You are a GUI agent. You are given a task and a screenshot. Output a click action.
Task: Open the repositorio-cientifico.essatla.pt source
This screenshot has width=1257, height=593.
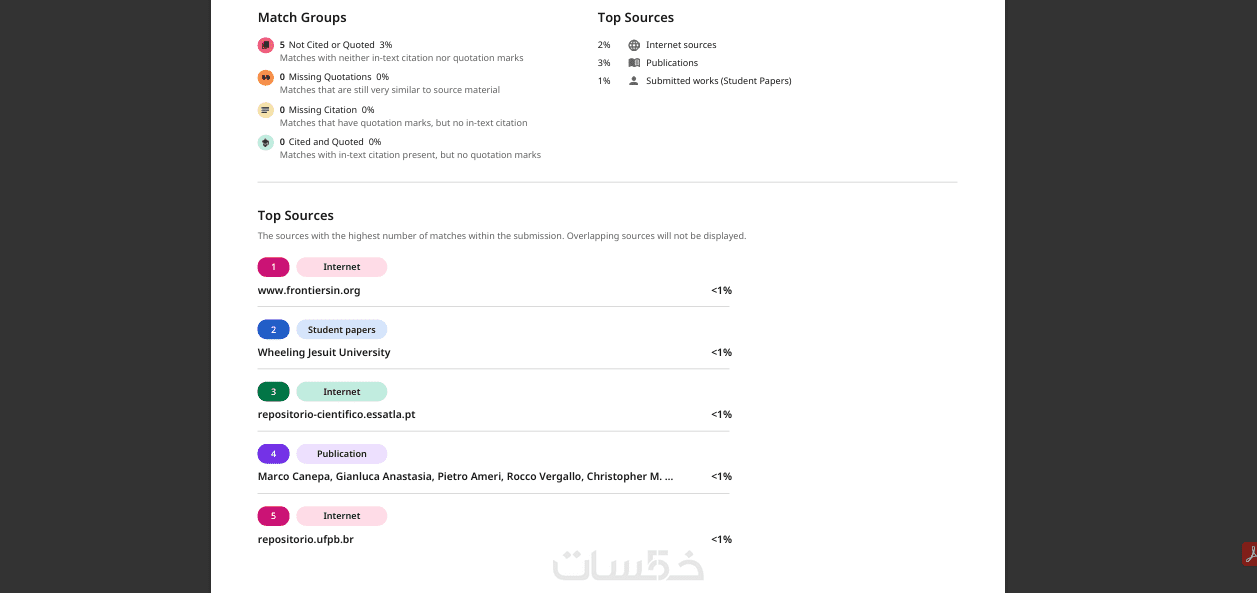(336, 415)
